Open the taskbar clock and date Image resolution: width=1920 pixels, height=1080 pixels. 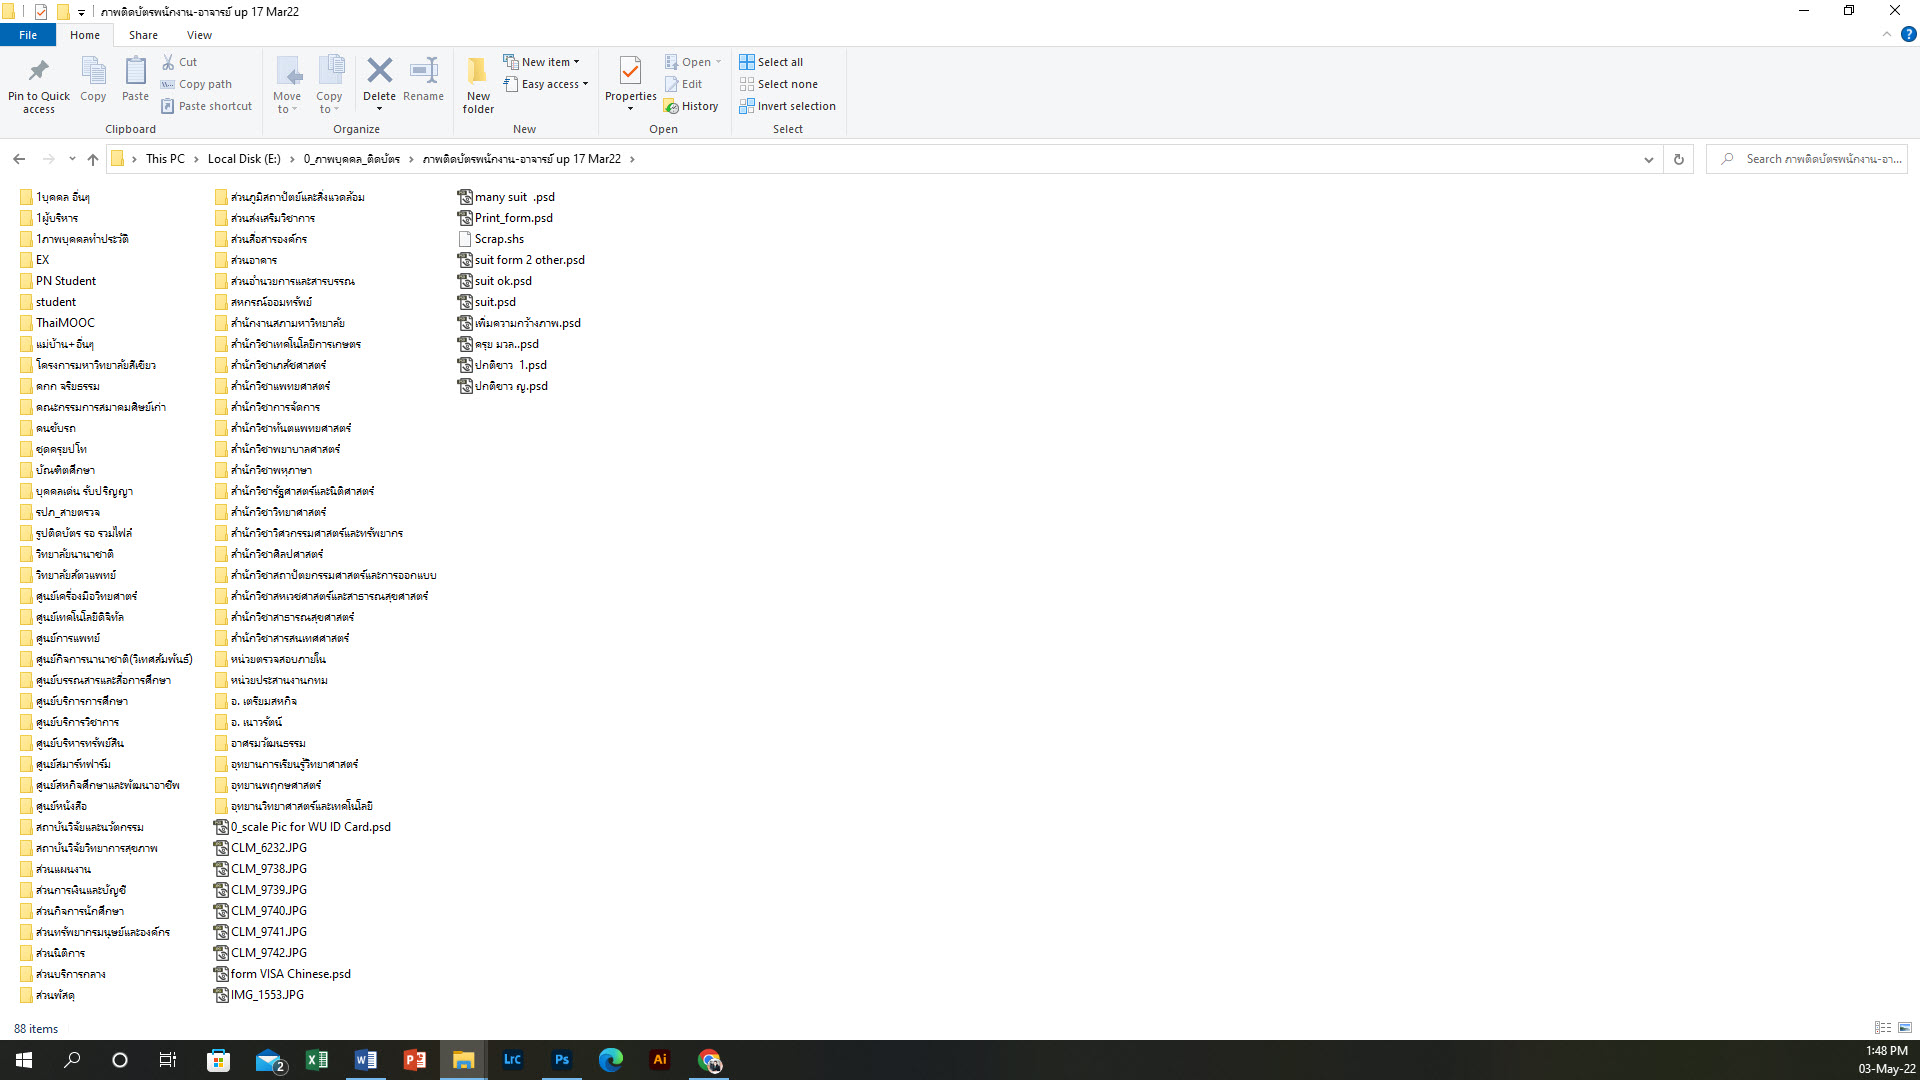click(x=1886, y=1060)
